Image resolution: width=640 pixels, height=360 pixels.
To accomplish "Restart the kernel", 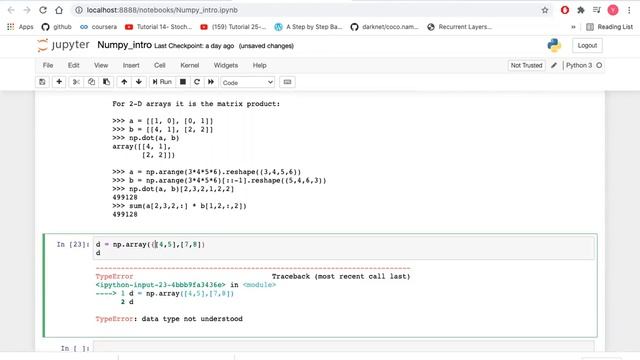I will 197,82.
